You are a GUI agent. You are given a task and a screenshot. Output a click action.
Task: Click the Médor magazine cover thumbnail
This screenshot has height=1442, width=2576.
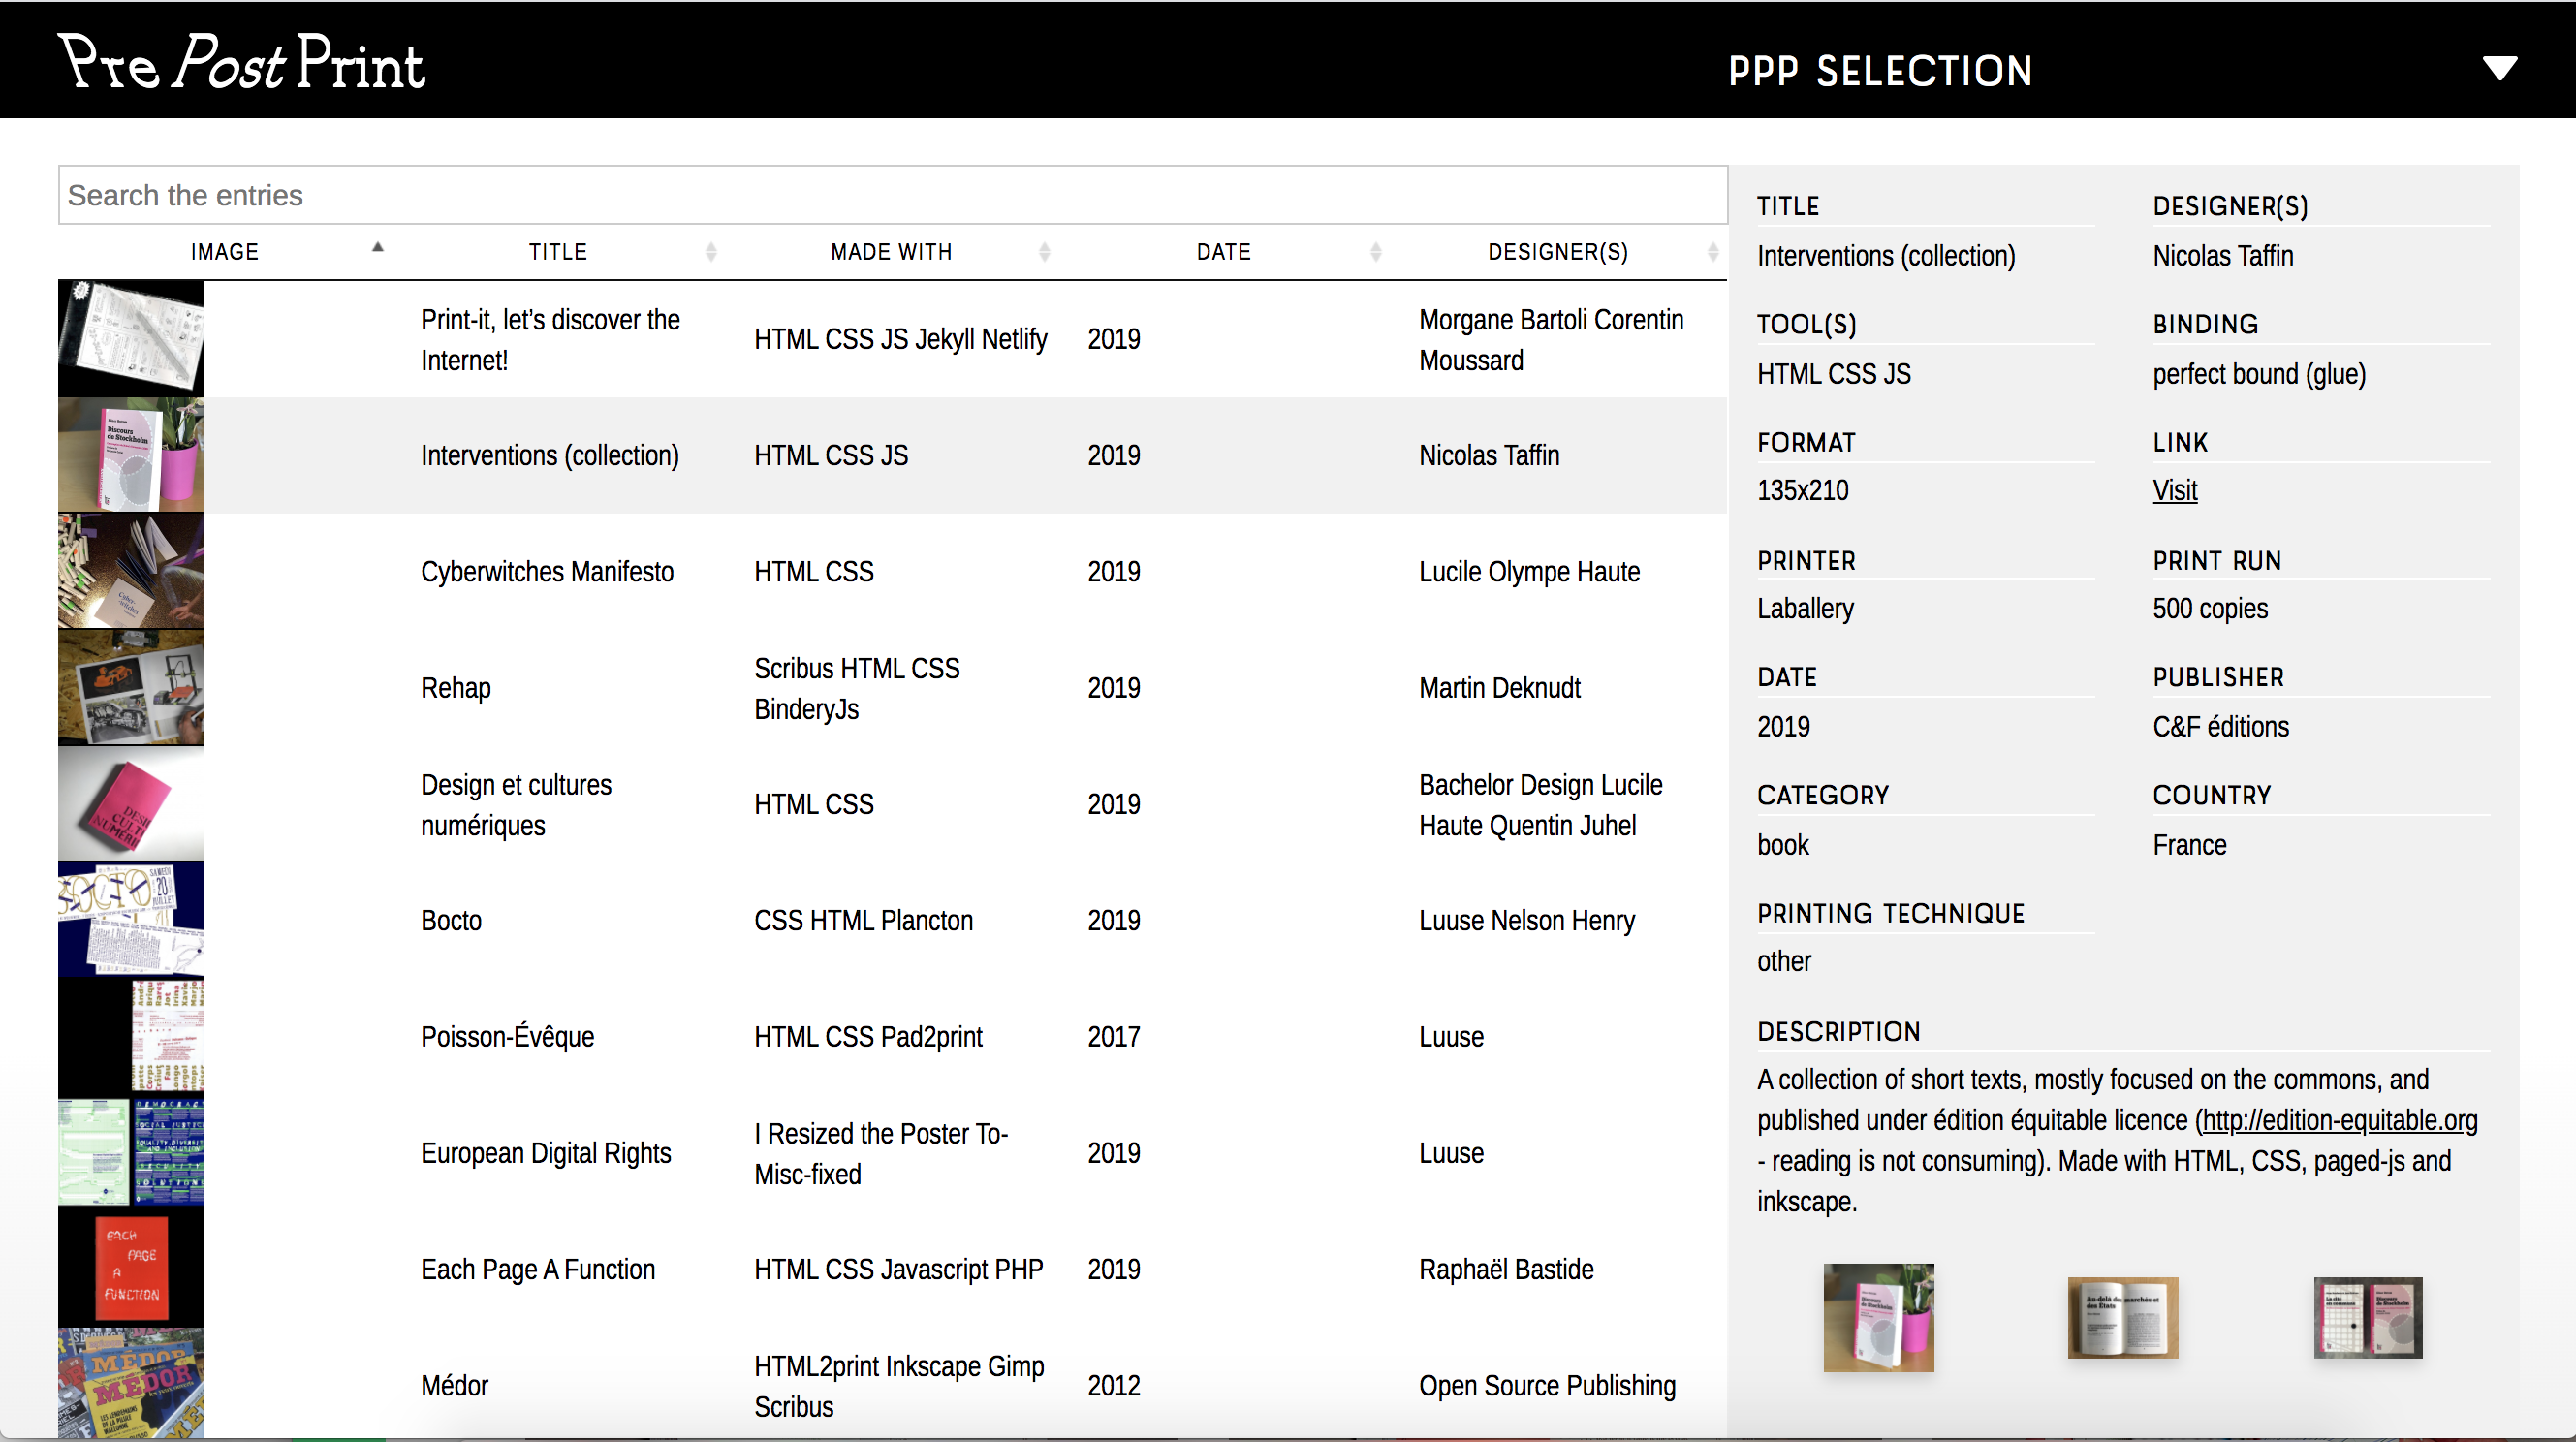[131, 1384]
